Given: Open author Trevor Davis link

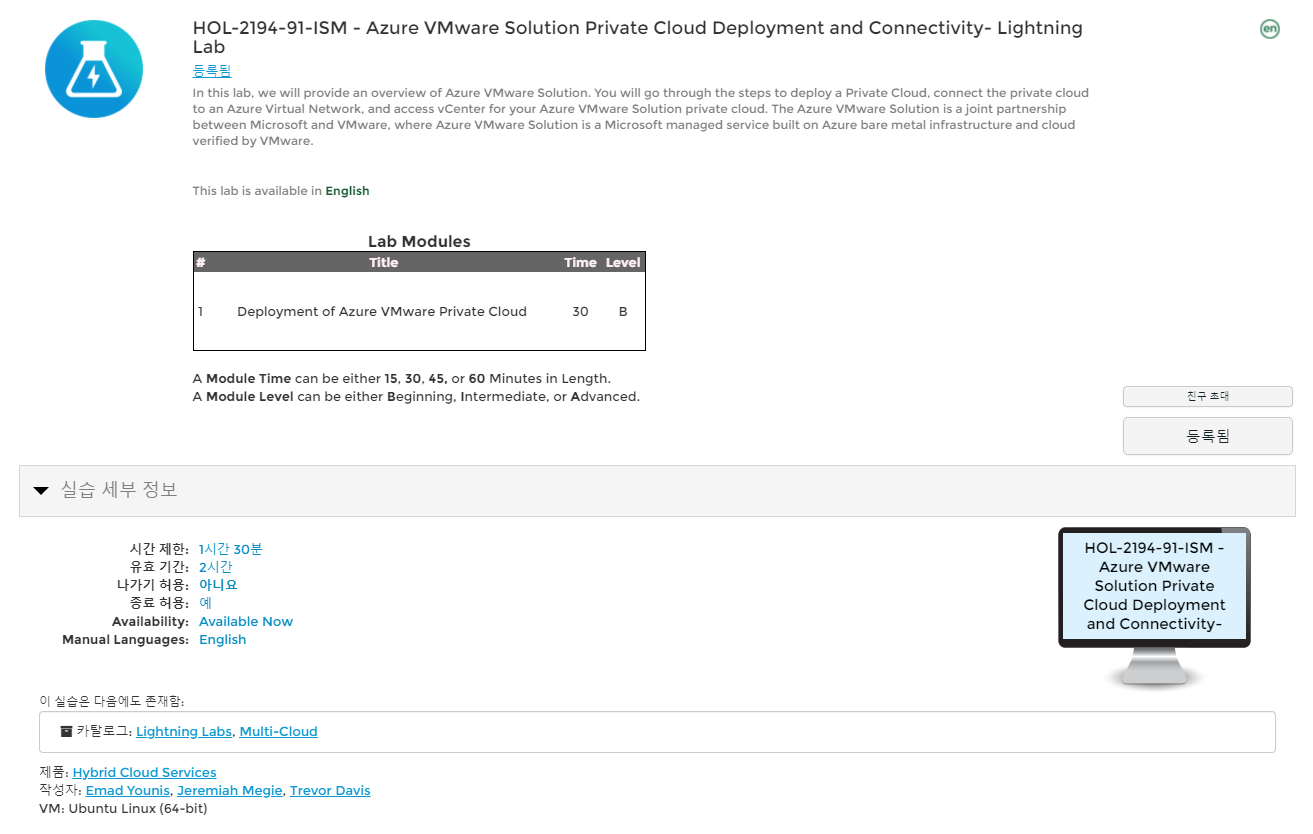Looking at the screenshot, I should point(330,791).
